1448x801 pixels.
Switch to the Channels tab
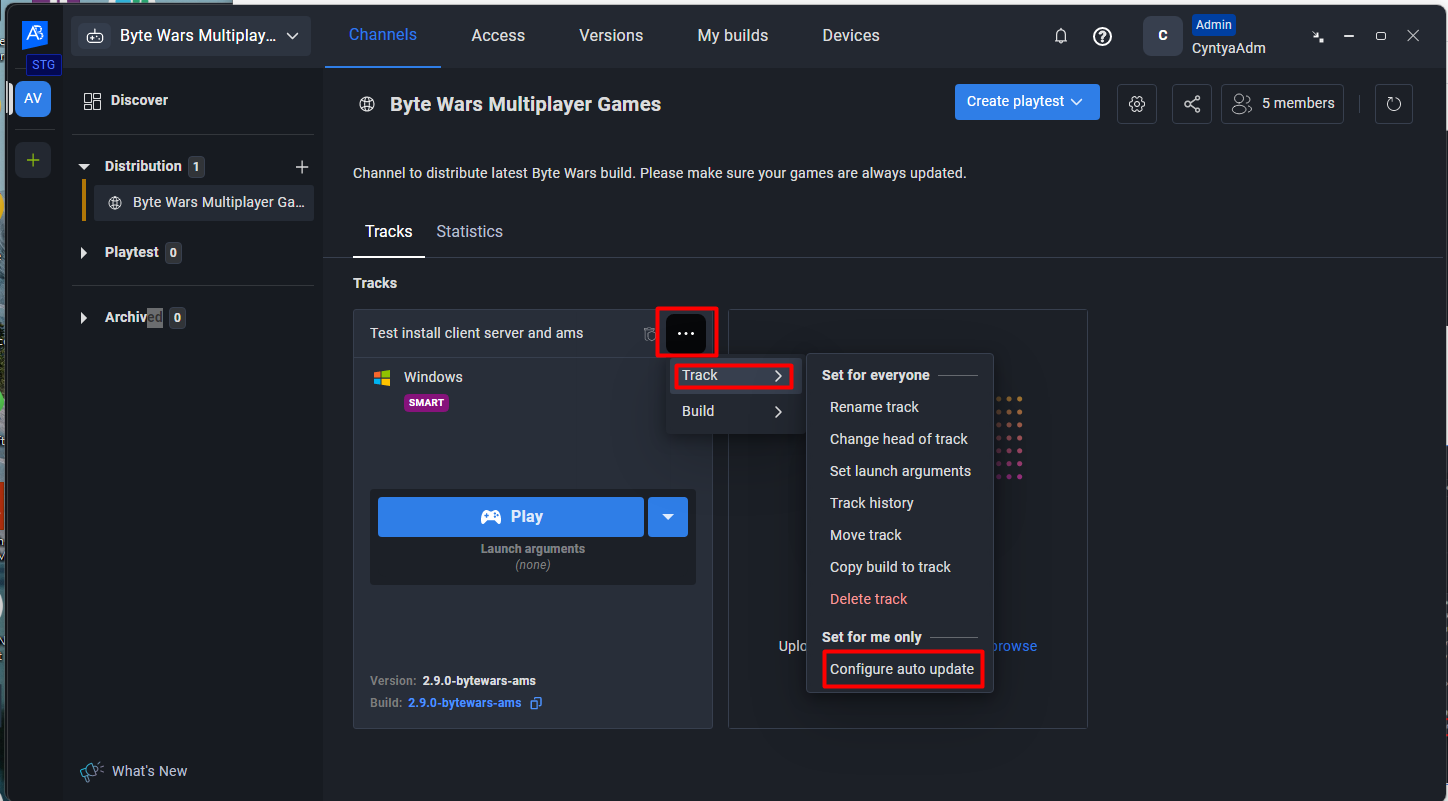coord(383,35)
